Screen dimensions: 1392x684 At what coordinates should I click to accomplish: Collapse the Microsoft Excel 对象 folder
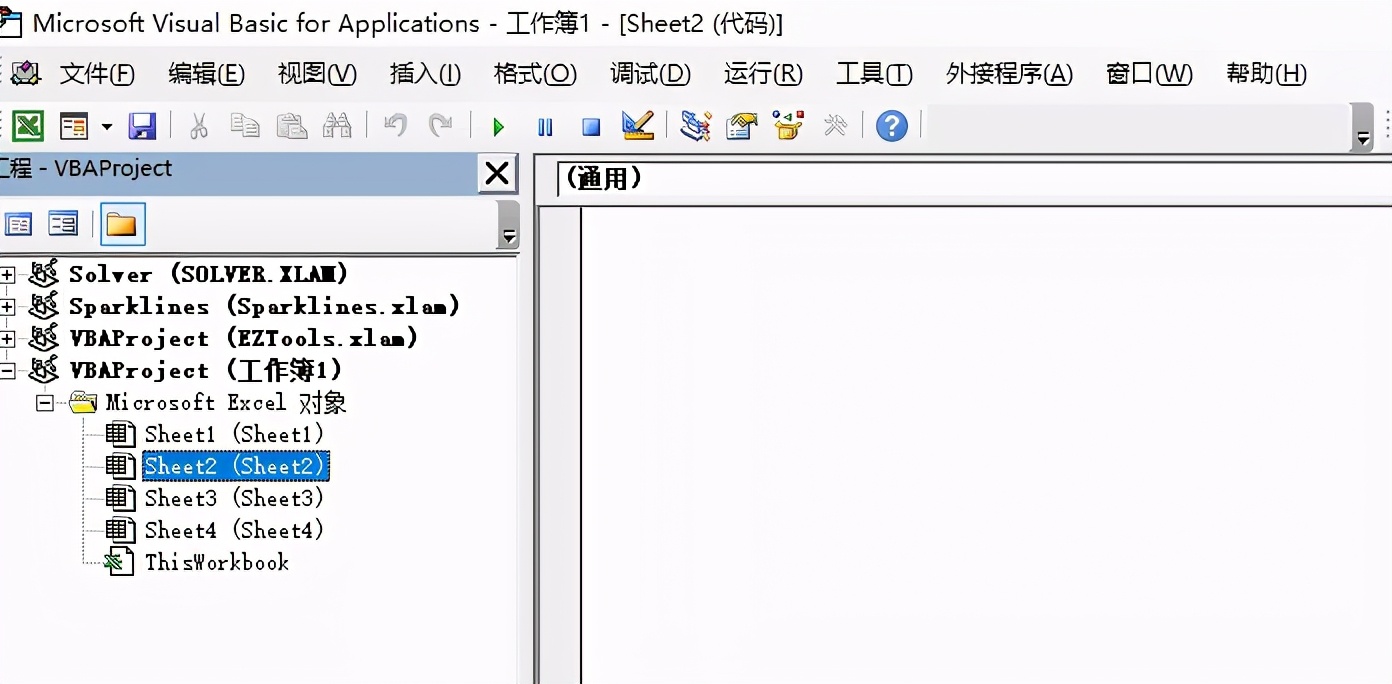point(44,403)
